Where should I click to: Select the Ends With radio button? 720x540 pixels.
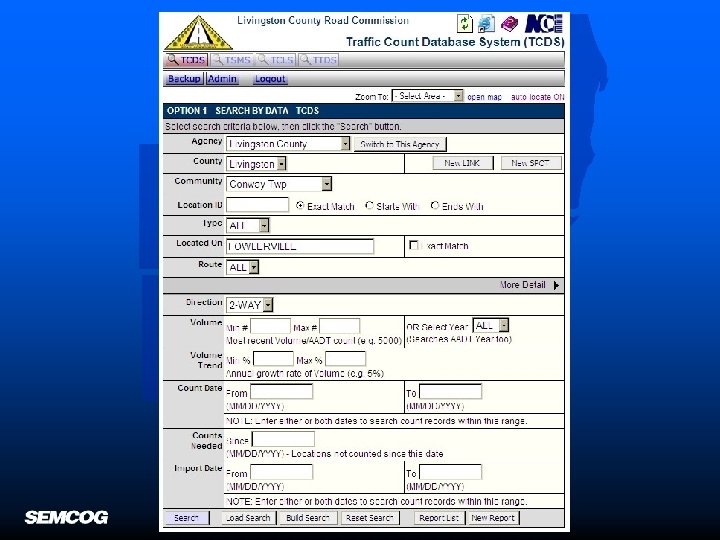(x=434, y=205)
